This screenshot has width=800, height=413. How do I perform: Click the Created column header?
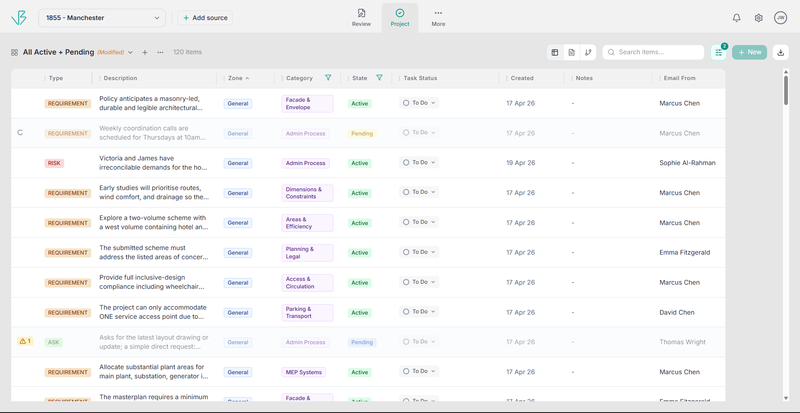tap(522, 78)
